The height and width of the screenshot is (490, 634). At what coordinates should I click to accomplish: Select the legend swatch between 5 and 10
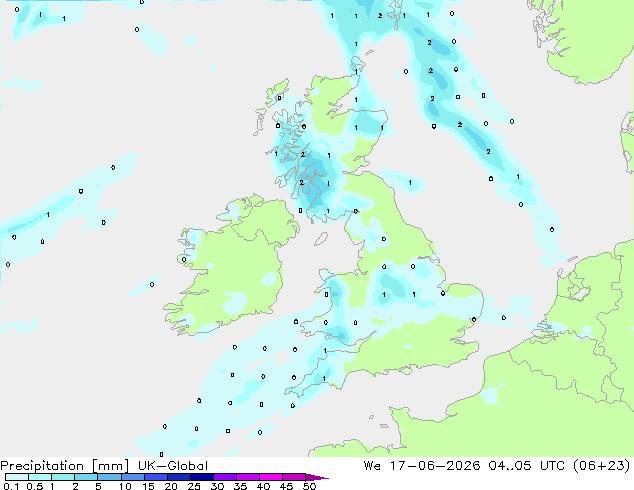pyautogui.click(x=109, y=477)
